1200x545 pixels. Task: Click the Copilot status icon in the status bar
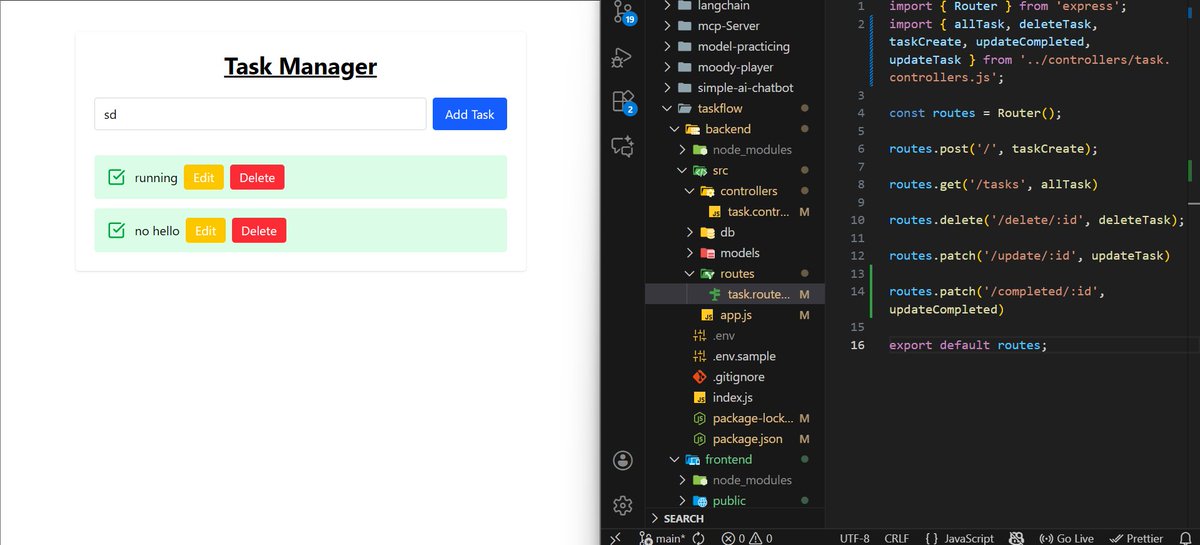pyautogui.click(x=1018, y=538)
